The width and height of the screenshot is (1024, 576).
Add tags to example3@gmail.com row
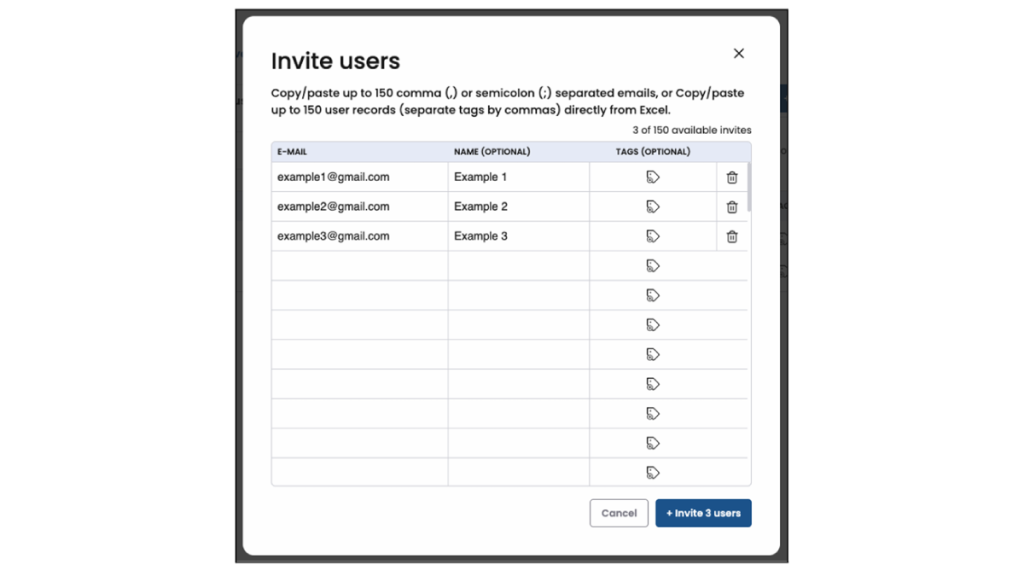click(653, 237)
